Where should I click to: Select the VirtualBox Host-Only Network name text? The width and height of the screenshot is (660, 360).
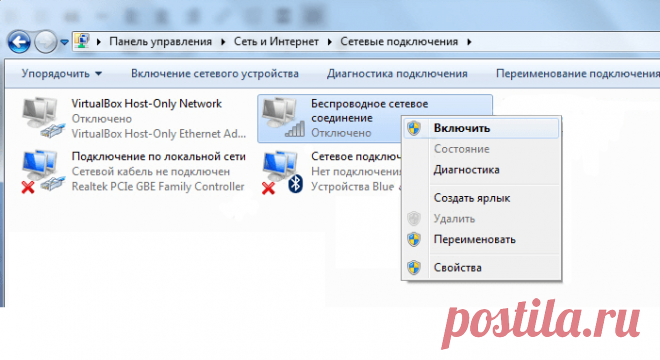pos(146,104)
